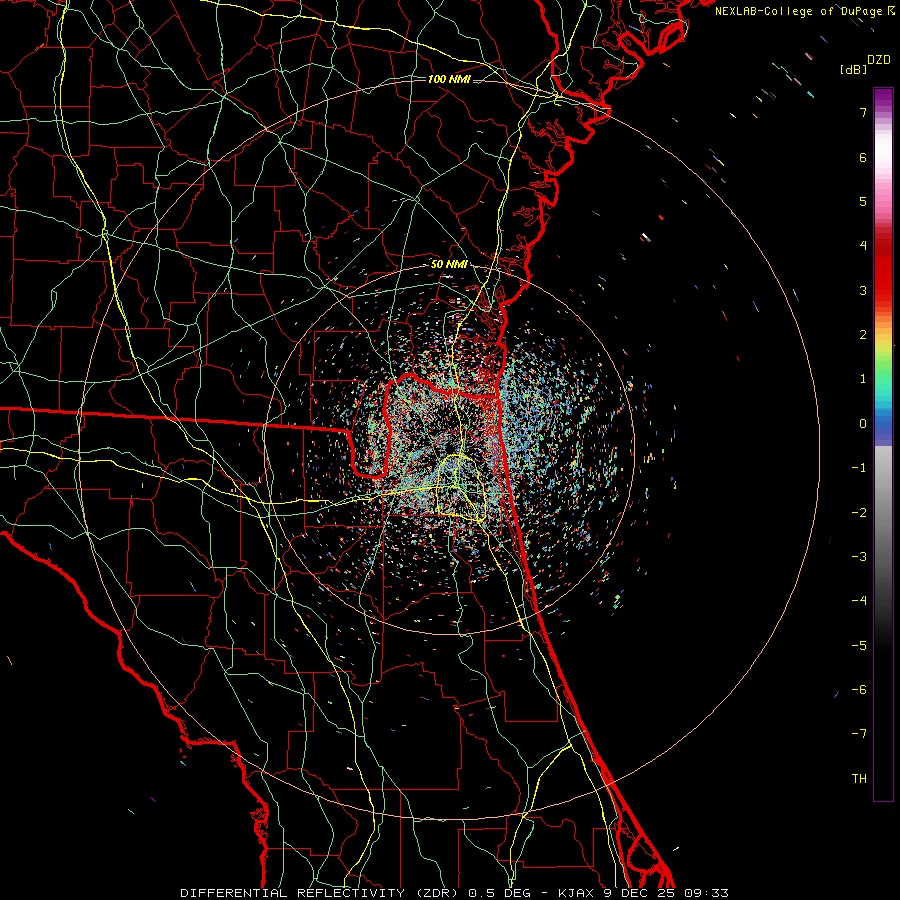Click the 1 value on color scale
The image size is (900, 900).
click(863, 379)
